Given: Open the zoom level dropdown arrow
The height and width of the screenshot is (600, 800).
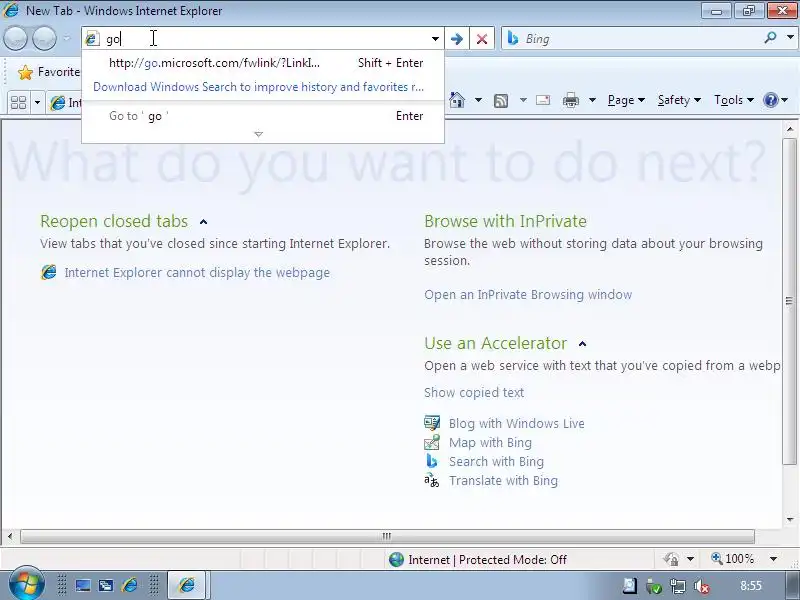Looking at the screenshot, I should point(773,559).
